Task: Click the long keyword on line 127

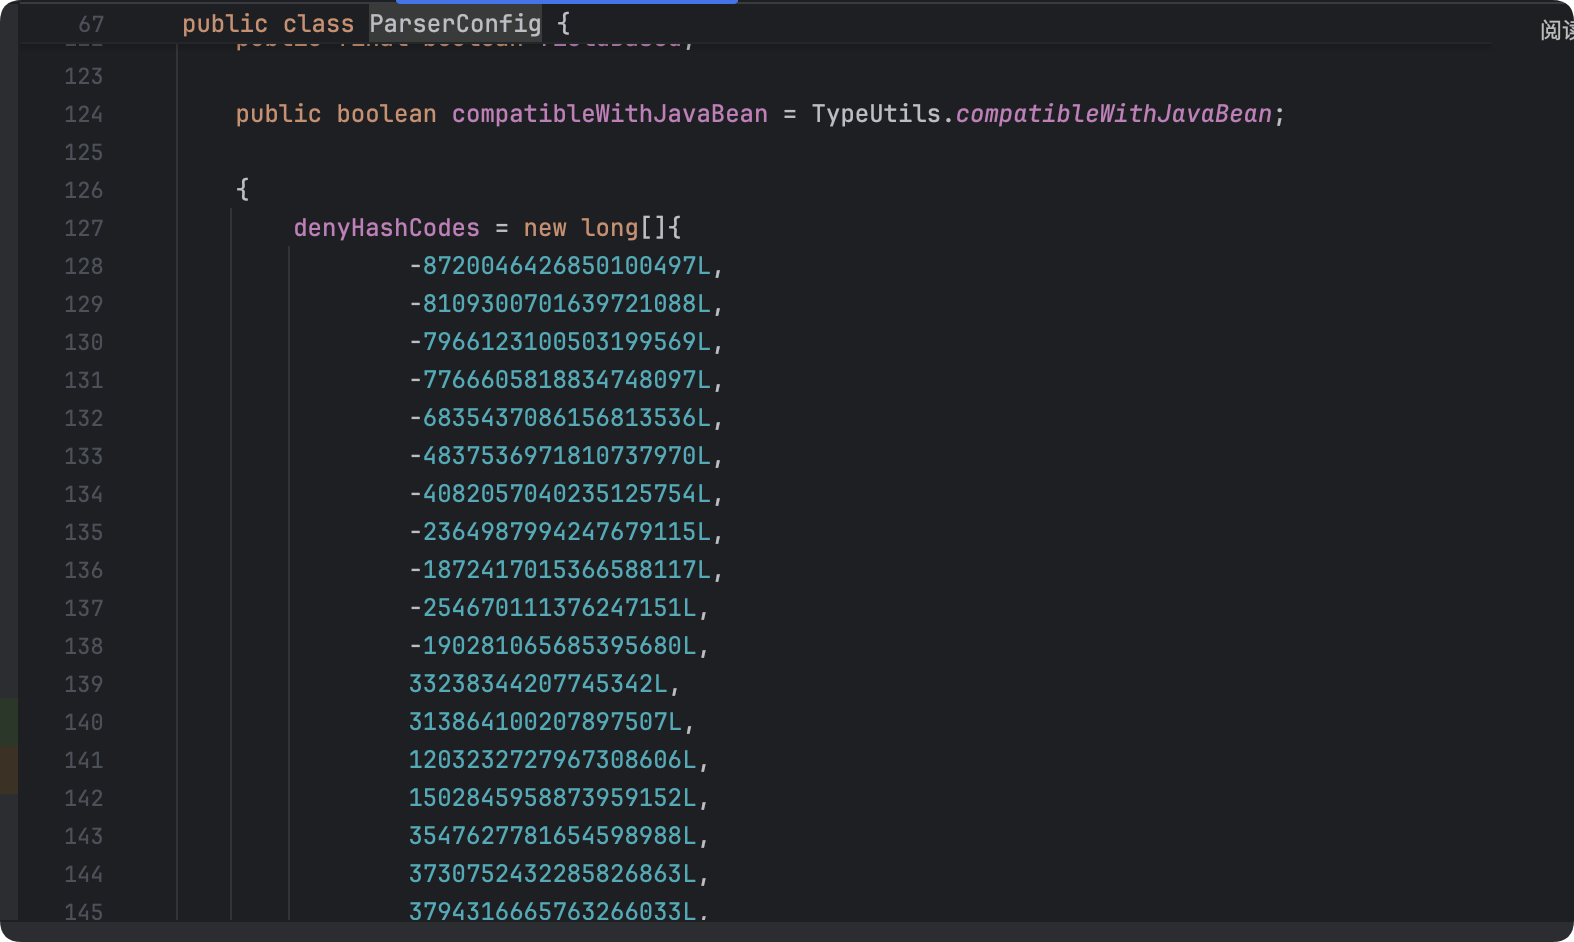Action: tap(609, 228)
